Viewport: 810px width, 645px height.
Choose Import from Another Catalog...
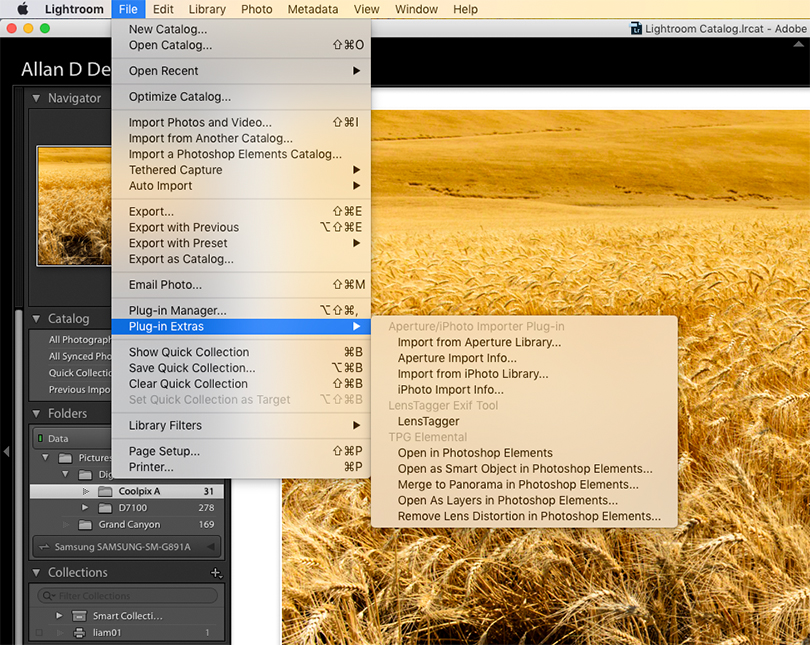pyautogui.click(x=241, y=138)
